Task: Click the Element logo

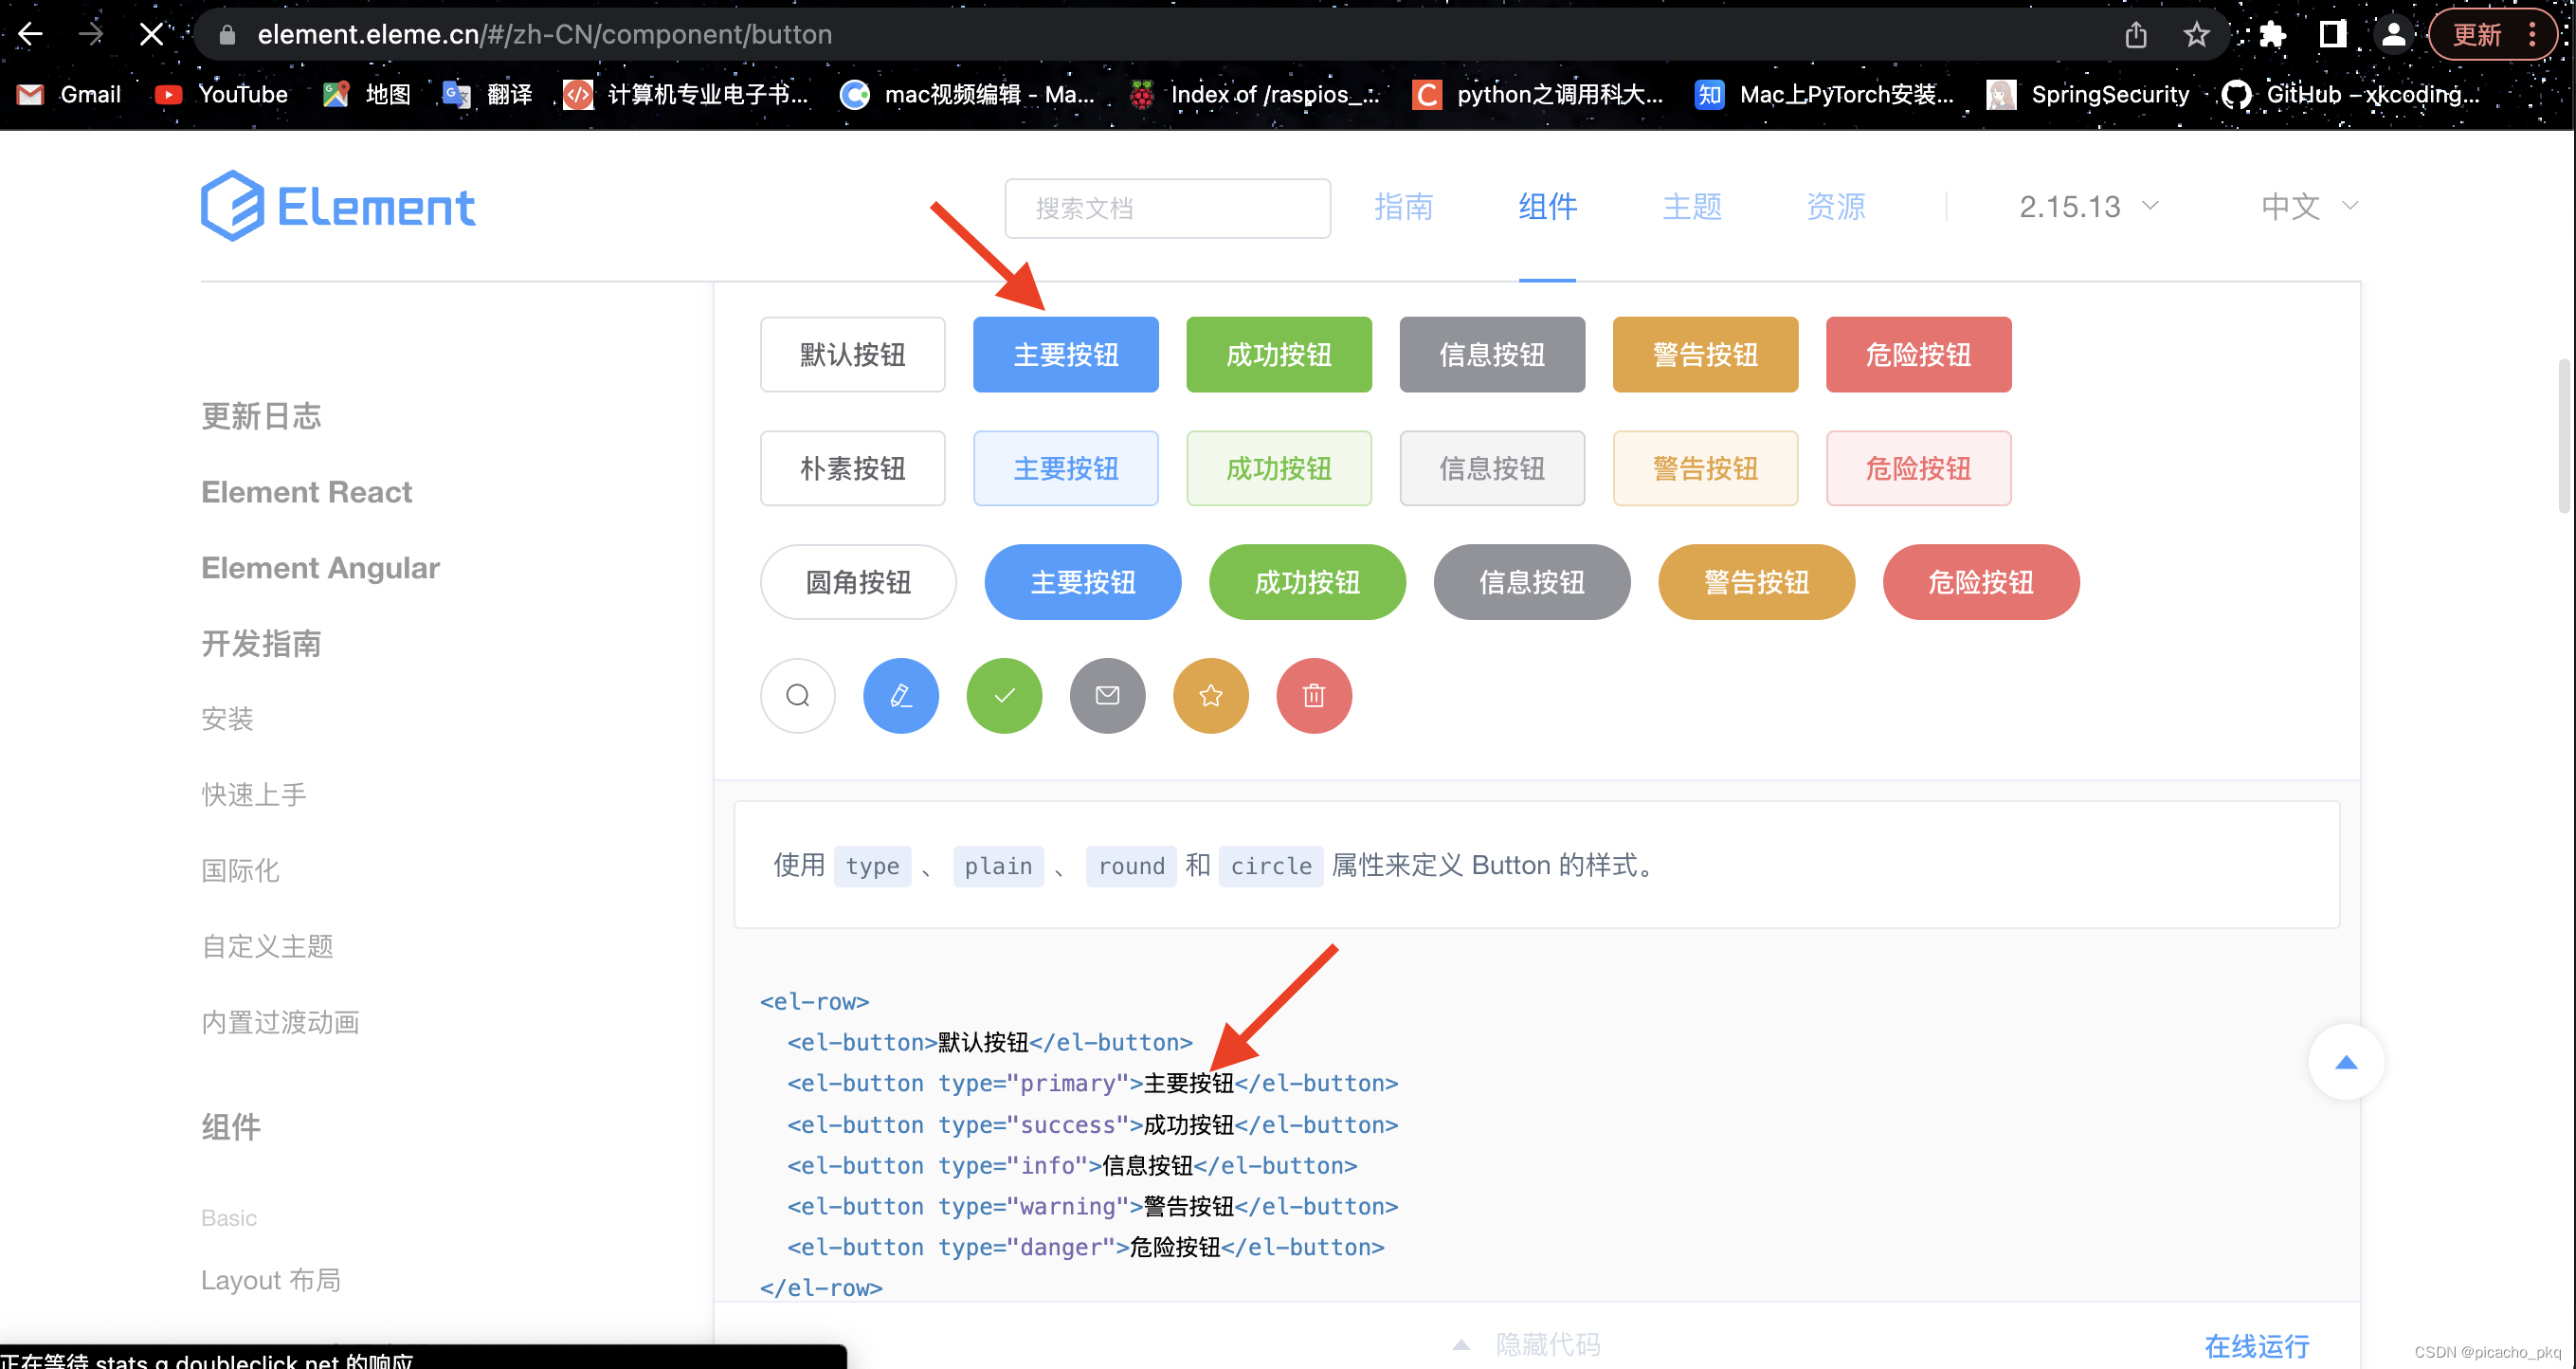Action: pos(338,206)
